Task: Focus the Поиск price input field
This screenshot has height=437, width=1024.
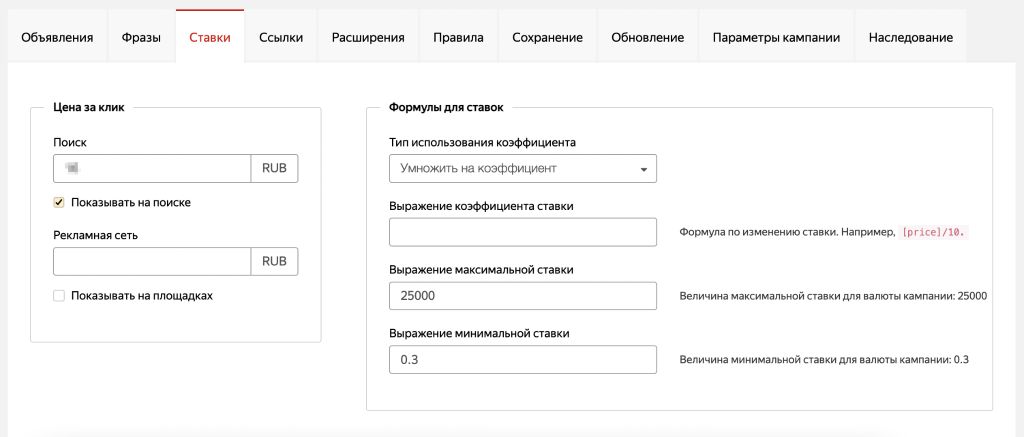Action: 151,168
